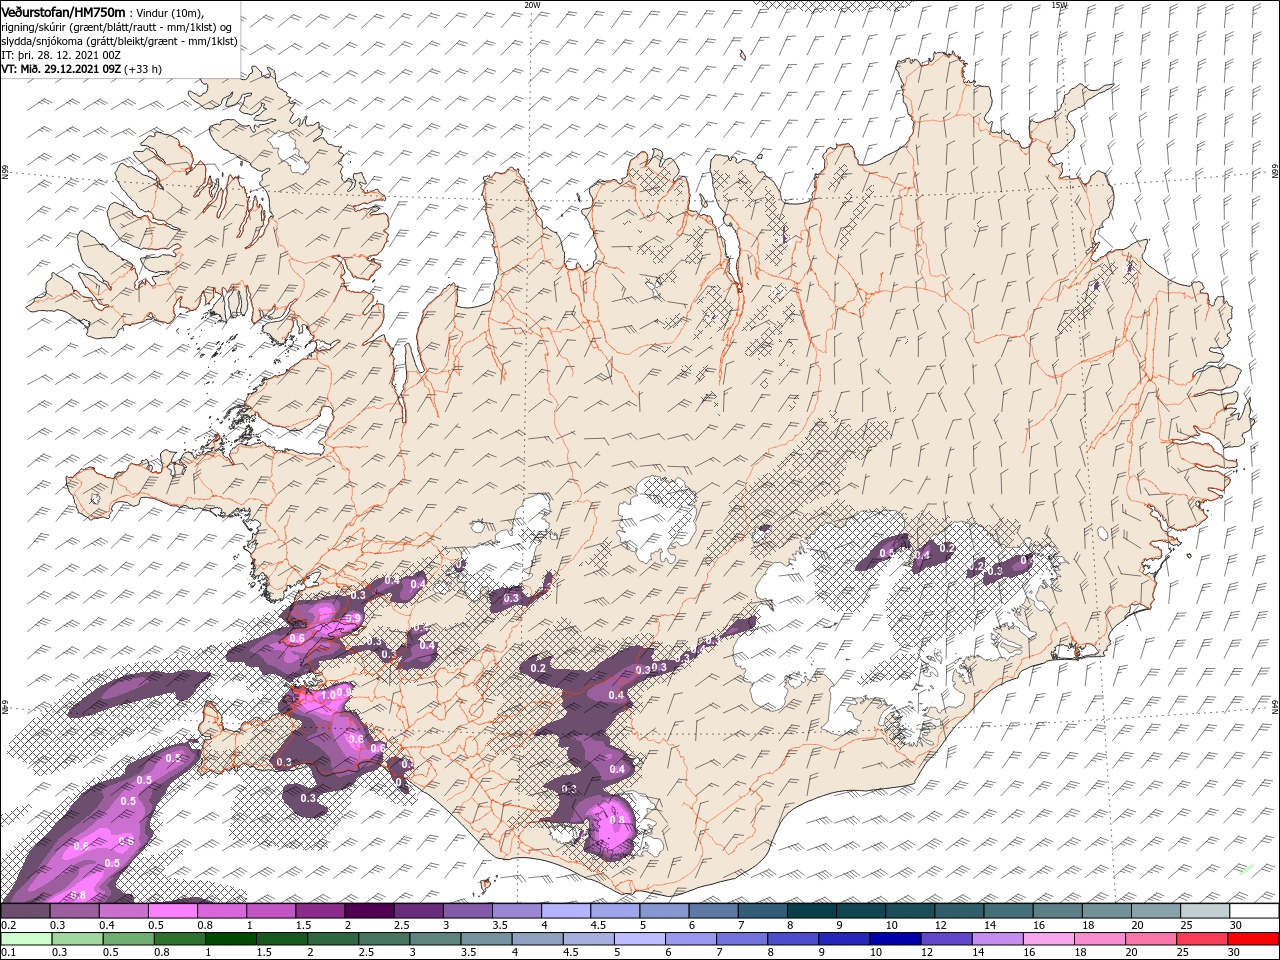The height and width of the screenshot is (960, 1280).
Task: Select the 'rigning/skúrir' legend description line
Action: [117, 27]
